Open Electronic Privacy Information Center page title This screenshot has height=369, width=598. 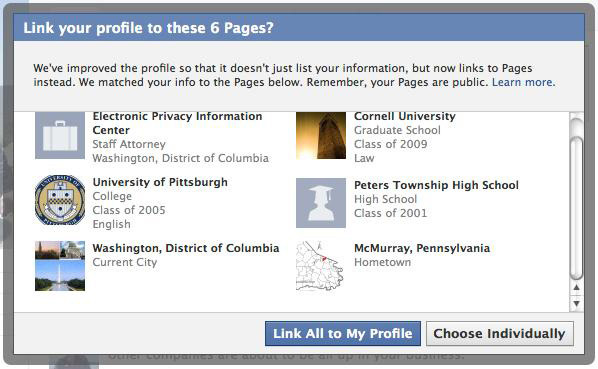point(177,123)
